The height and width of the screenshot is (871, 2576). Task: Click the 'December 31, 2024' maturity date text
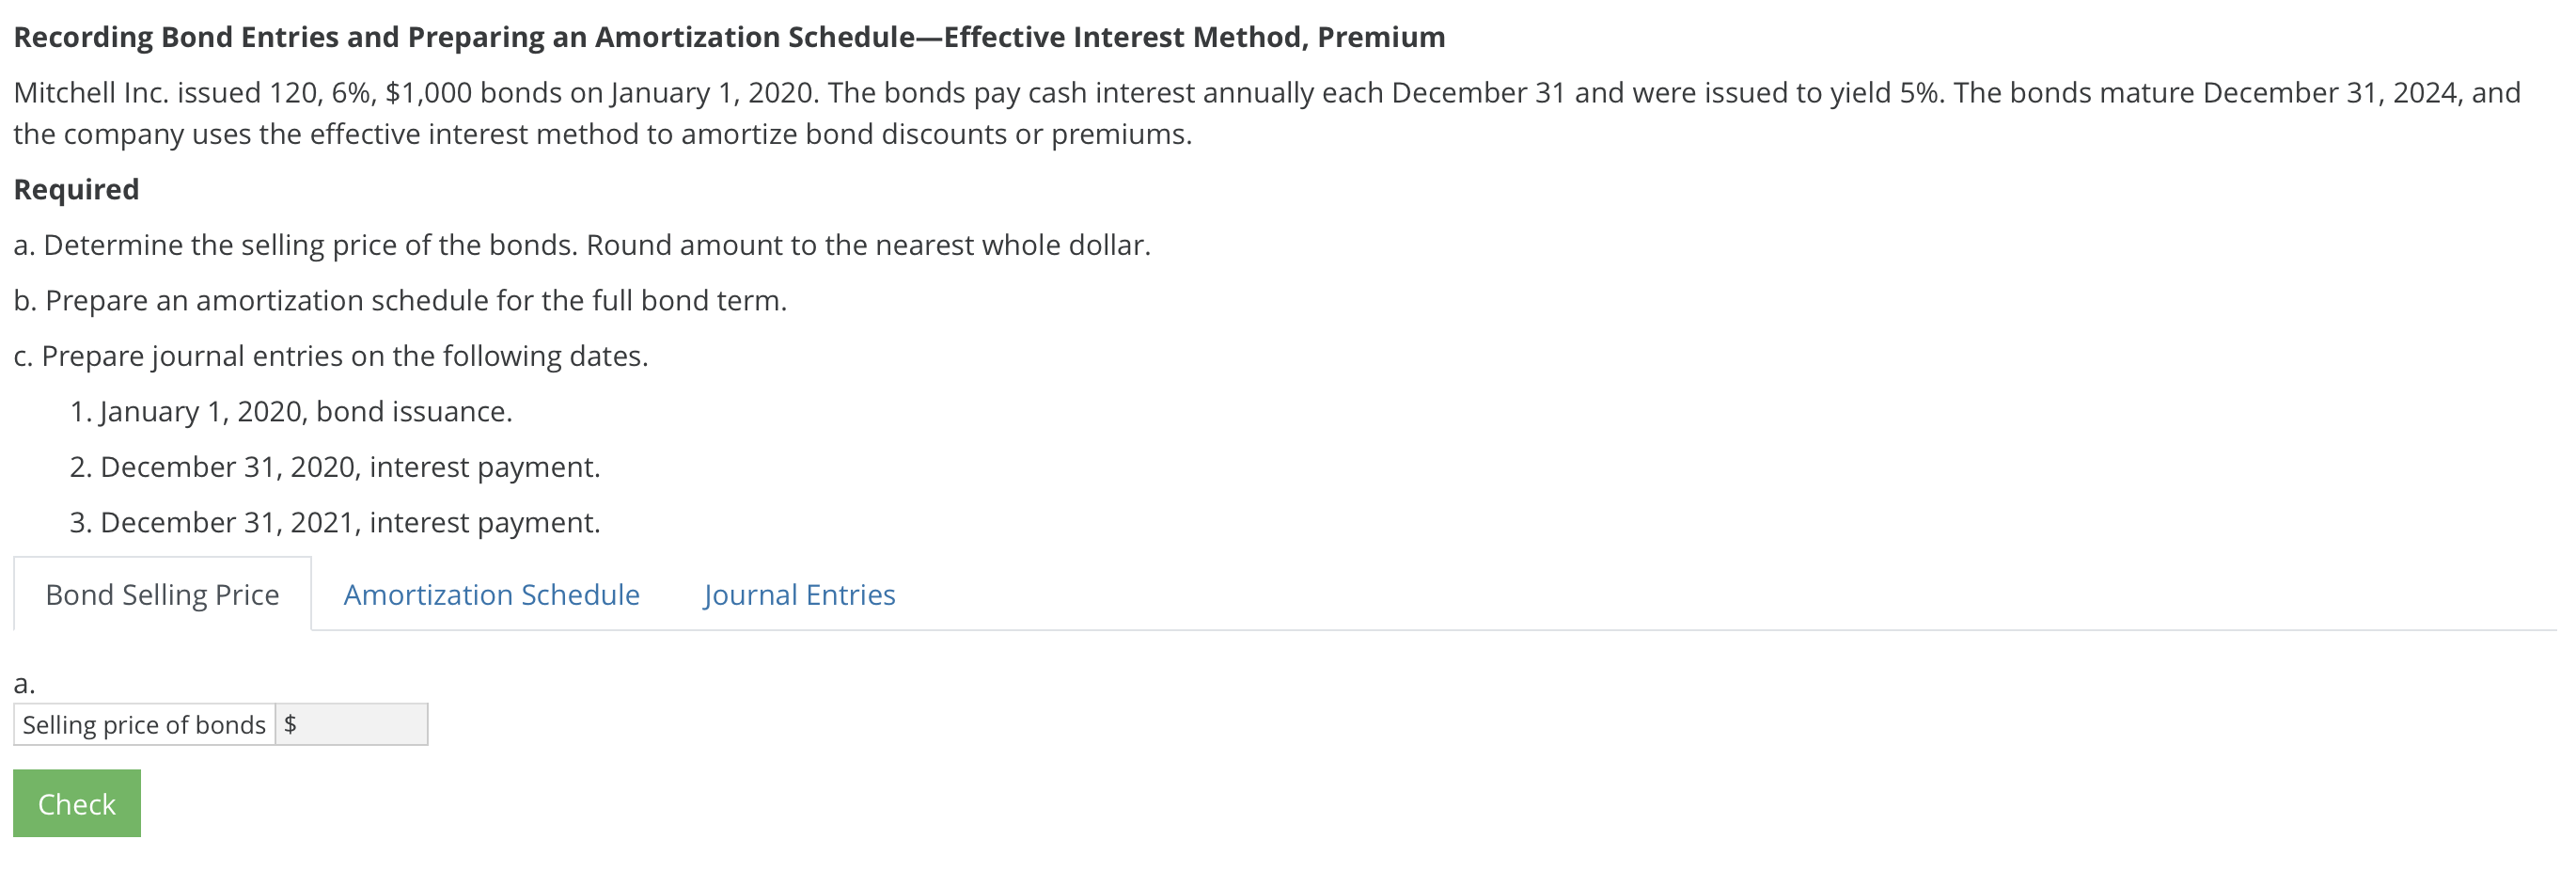[2332, 93]
